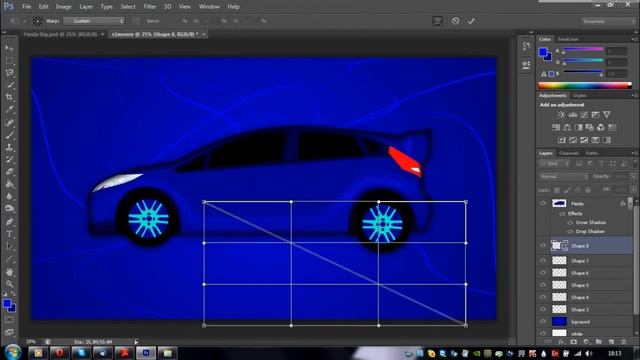Add a Brightness/Contrast adjustment

(x=562, y=115)
